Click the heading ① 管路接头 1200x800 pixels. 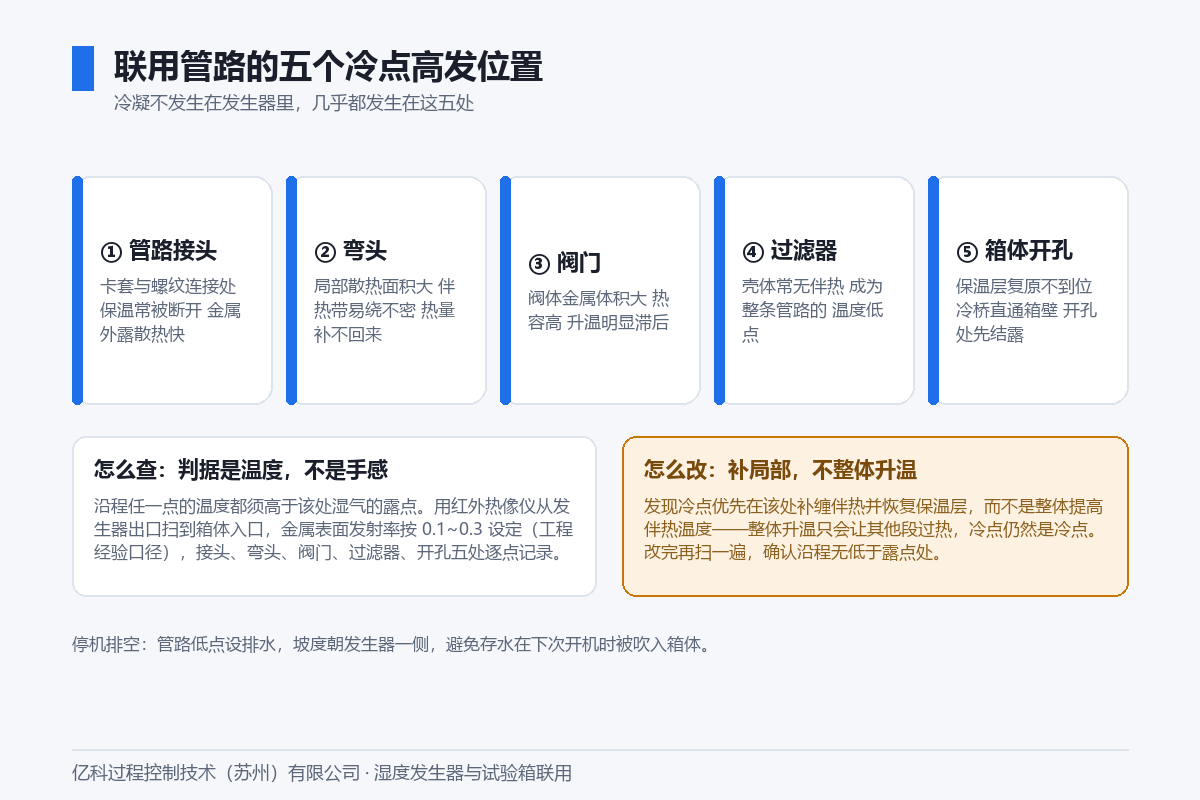(159, 250)
